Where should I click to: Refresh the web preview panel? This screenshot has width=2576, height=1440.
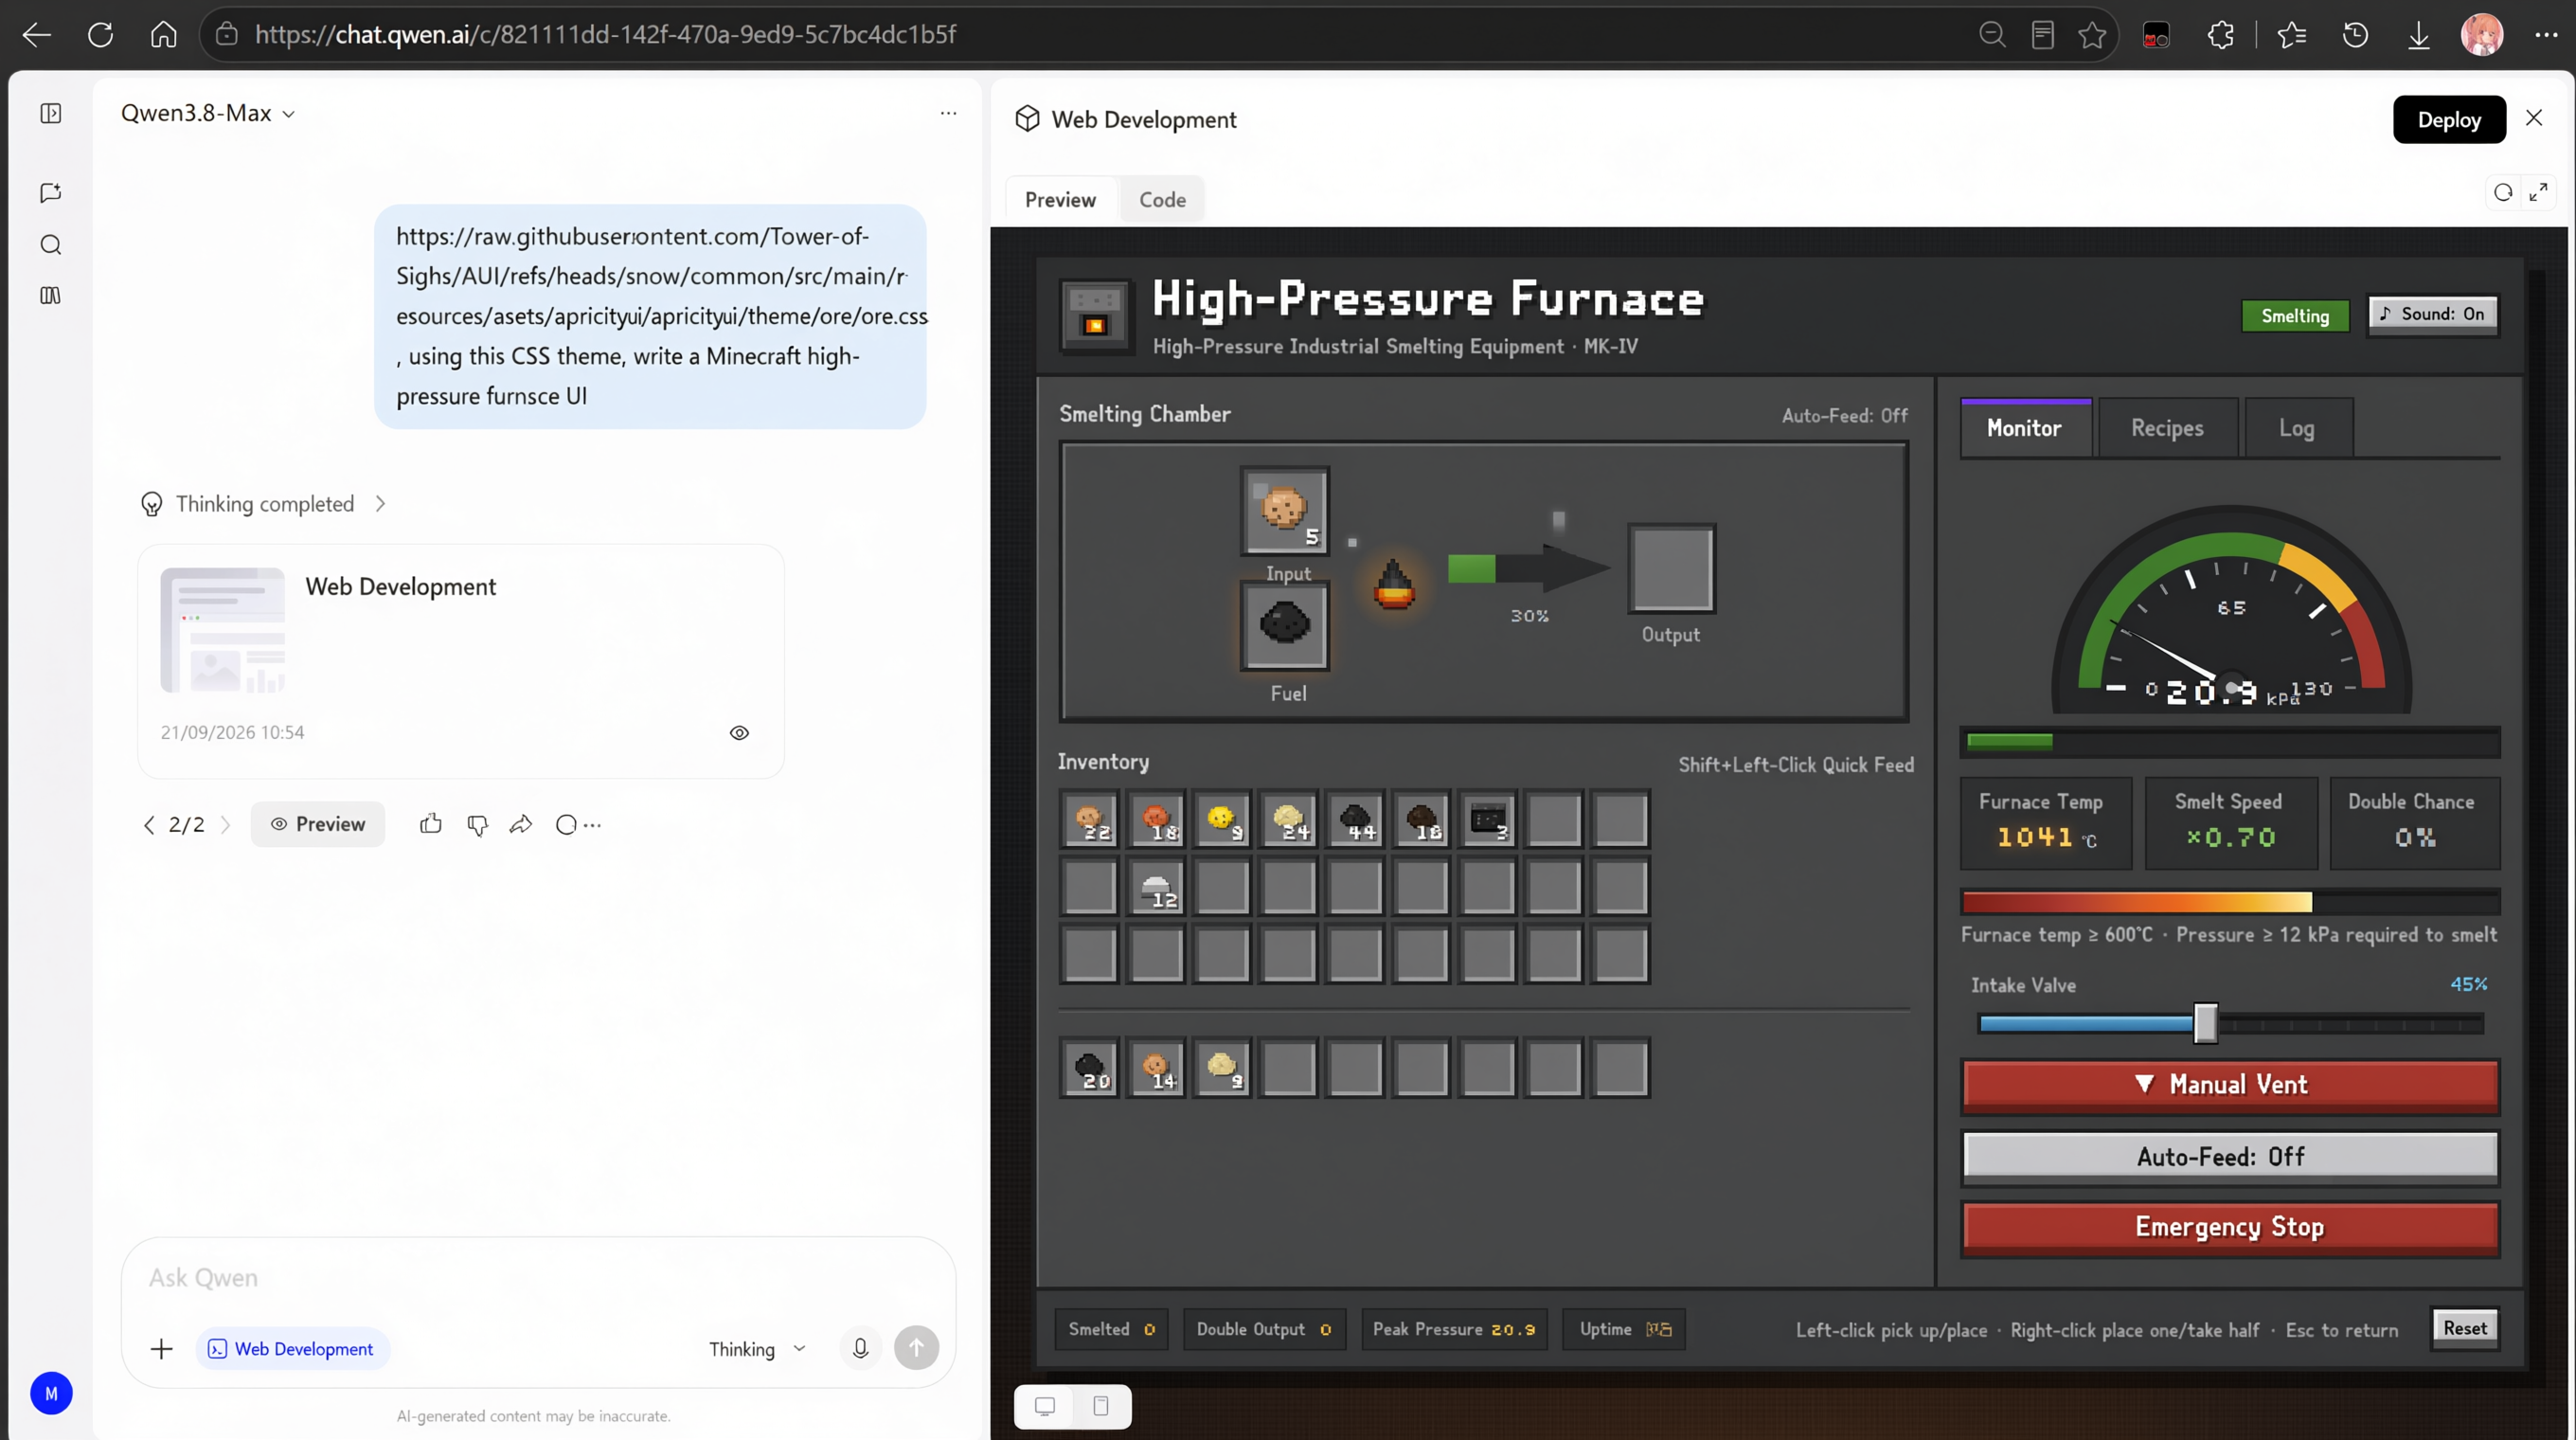tap(2503, 192)
